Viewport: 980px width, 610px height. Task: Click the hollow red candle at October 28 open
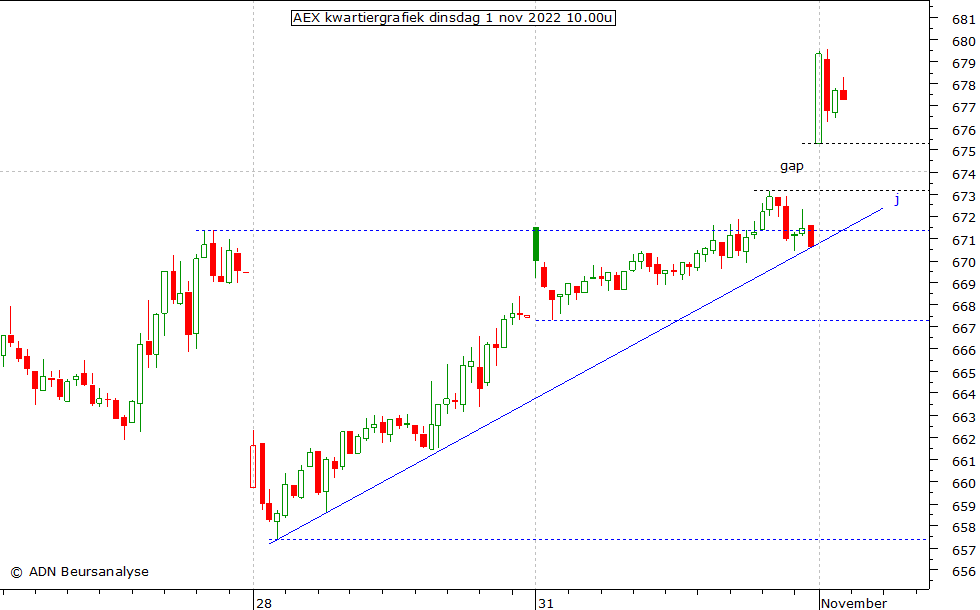(x=253, y=466)
